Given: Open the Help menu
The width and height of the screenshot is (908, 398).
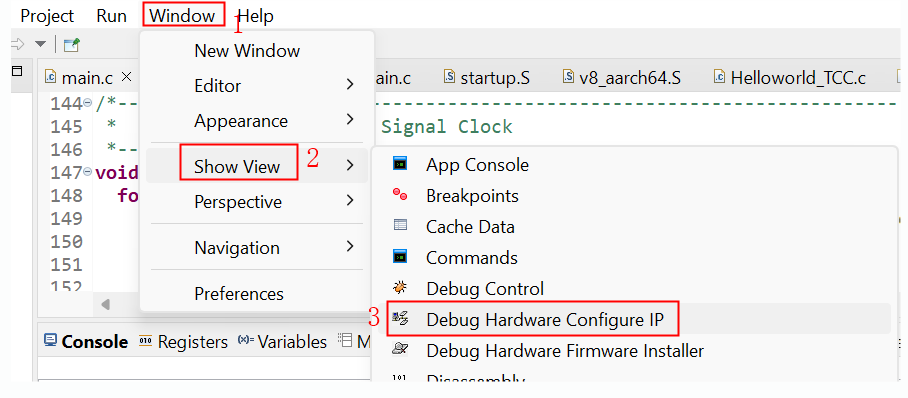Looking at the screenshot, I should coord(255,16).
